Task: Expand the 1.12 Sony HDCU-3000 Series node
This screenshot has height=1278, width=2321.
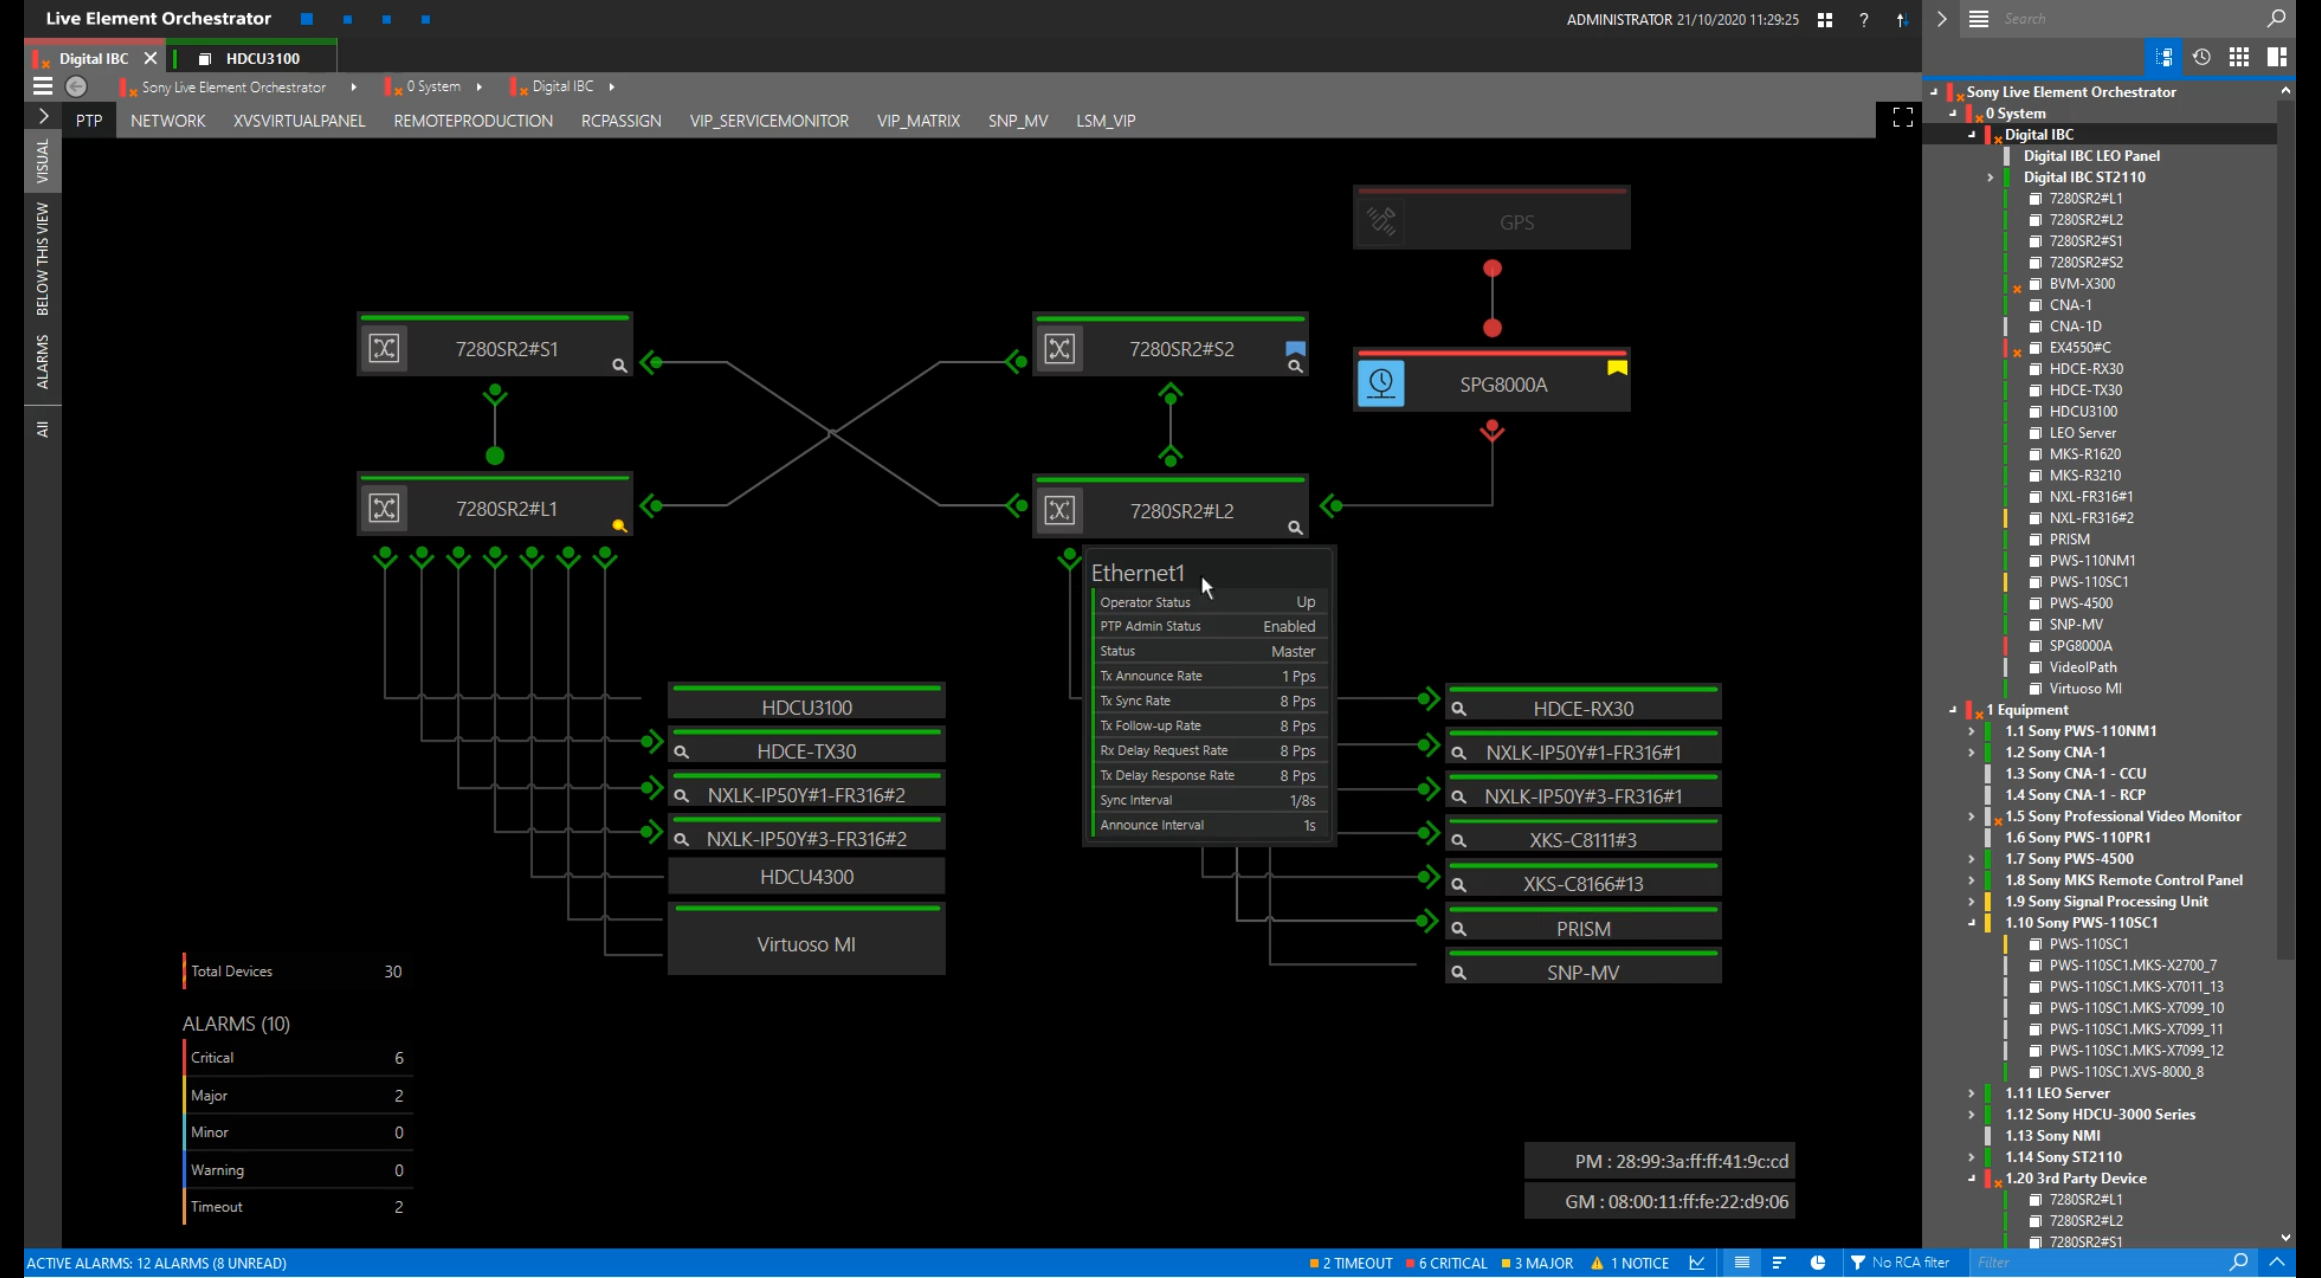Action: pyautogui.click(x=1971, y=1114)
